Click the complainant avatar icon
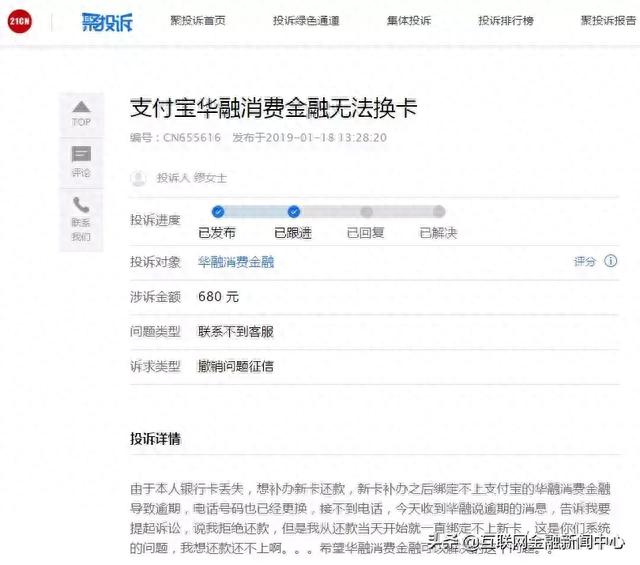 pos(138,178)
